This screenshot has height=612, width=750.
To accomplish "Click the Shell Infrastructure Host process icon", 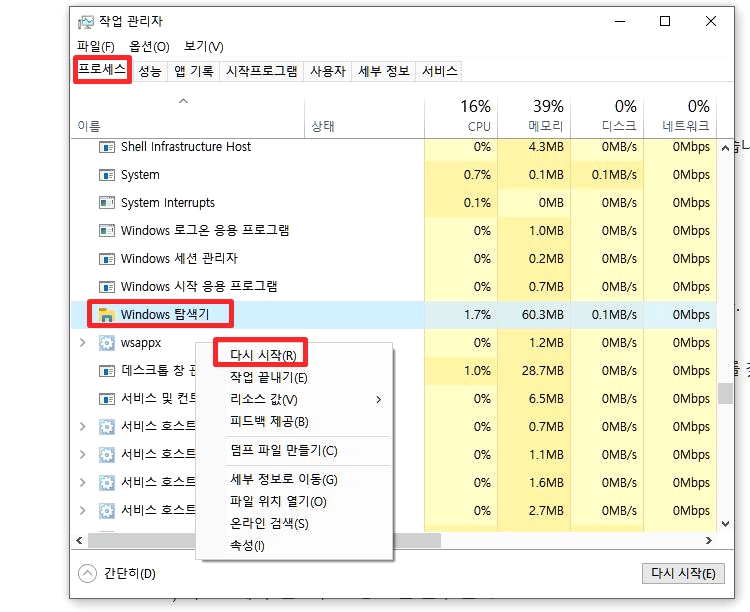I will tap(106, 147).
